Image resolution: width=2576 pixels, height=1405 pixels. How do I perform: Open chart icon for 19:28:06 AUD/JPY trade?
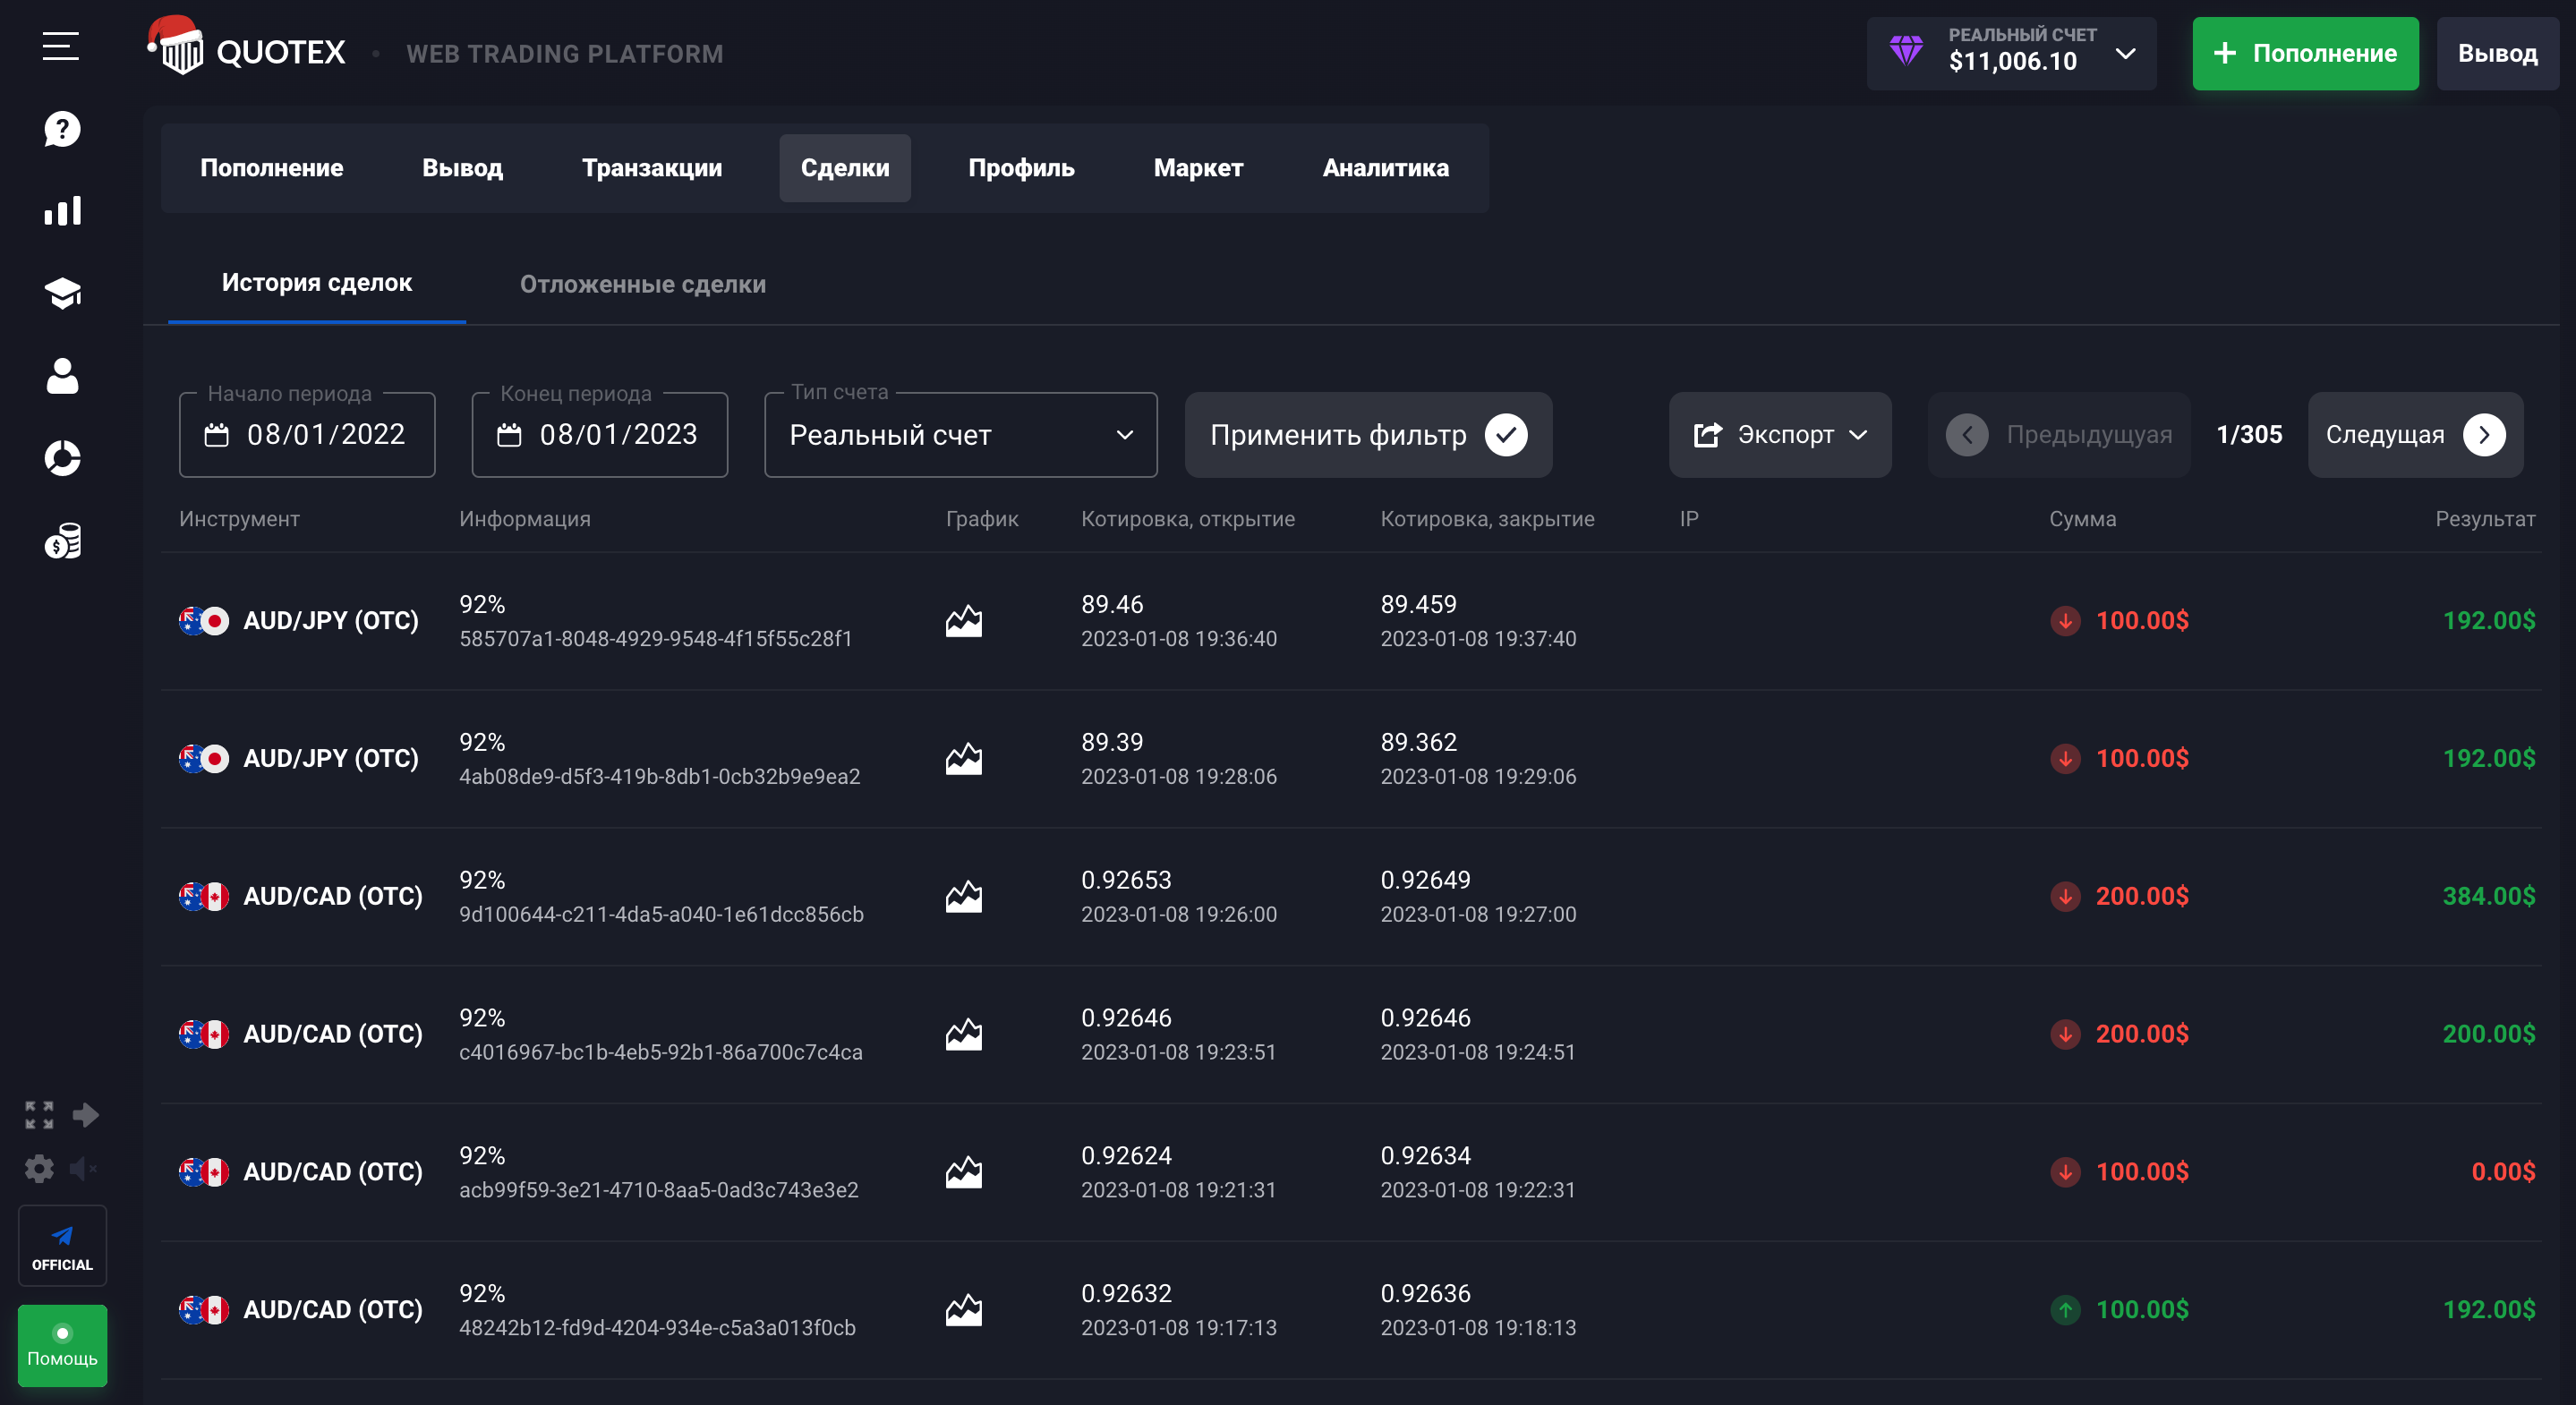963,759
